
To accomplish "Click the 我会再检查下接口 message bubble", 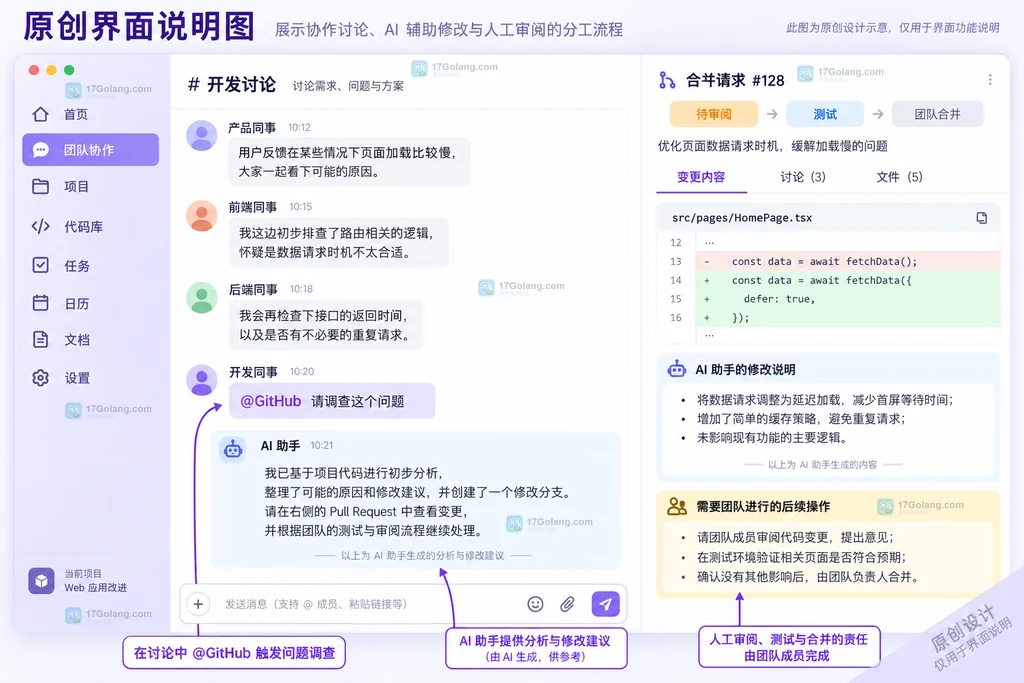I will (326, 325).
